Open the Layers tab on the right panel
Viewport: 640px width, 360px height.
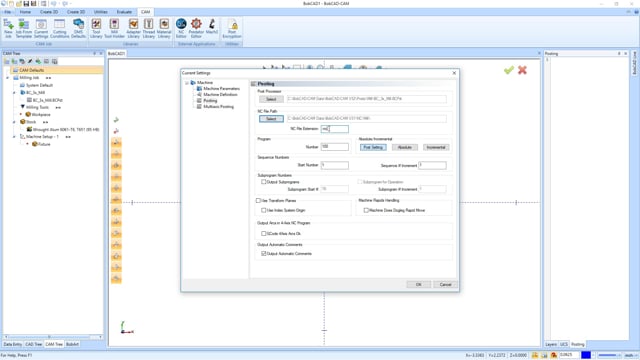551,344
